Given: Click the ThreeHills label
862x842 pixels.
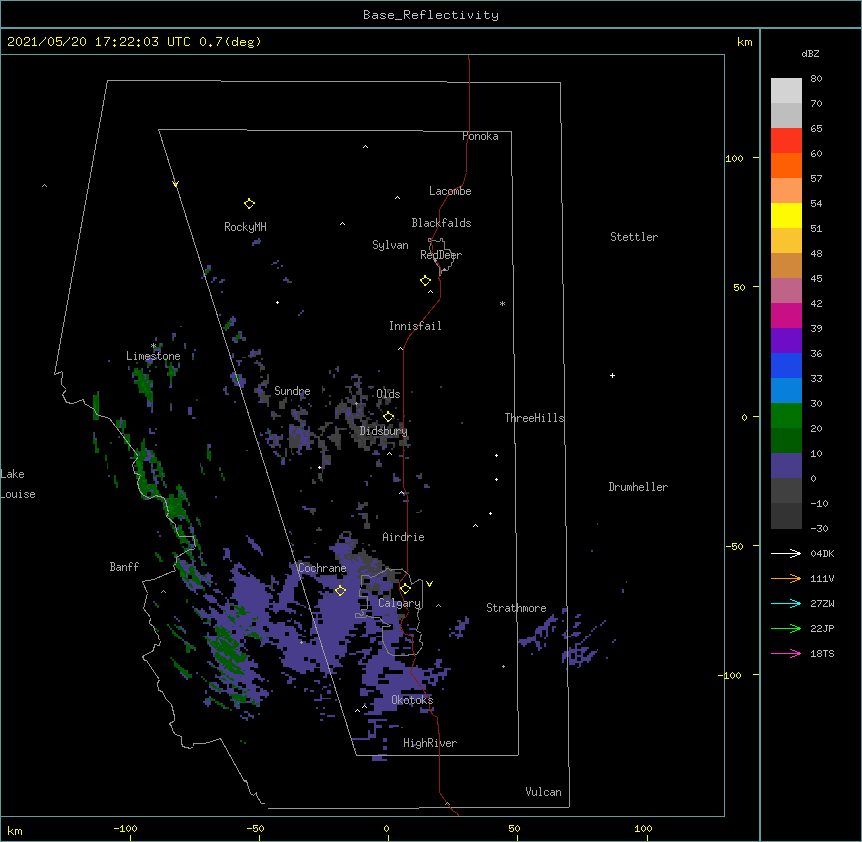Looking at the screenshot, I should pos(534,418).
